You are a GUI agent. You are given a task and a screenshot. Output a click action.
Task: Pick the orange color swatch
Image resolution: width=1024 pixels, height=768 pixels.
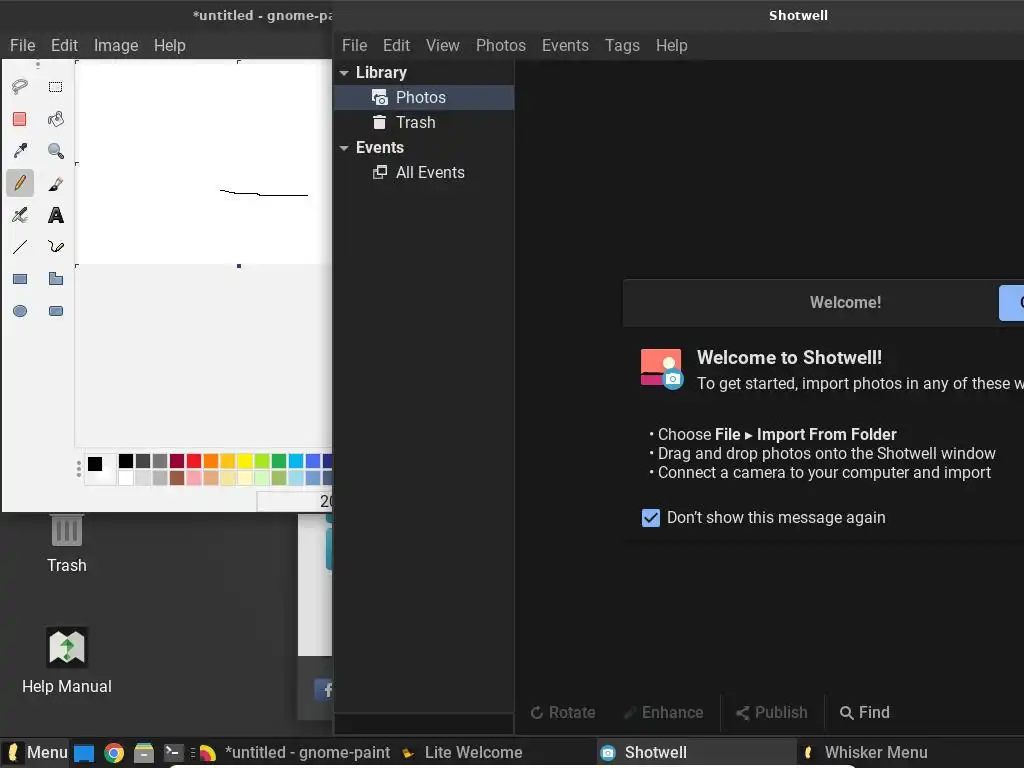tap(211, 461)
